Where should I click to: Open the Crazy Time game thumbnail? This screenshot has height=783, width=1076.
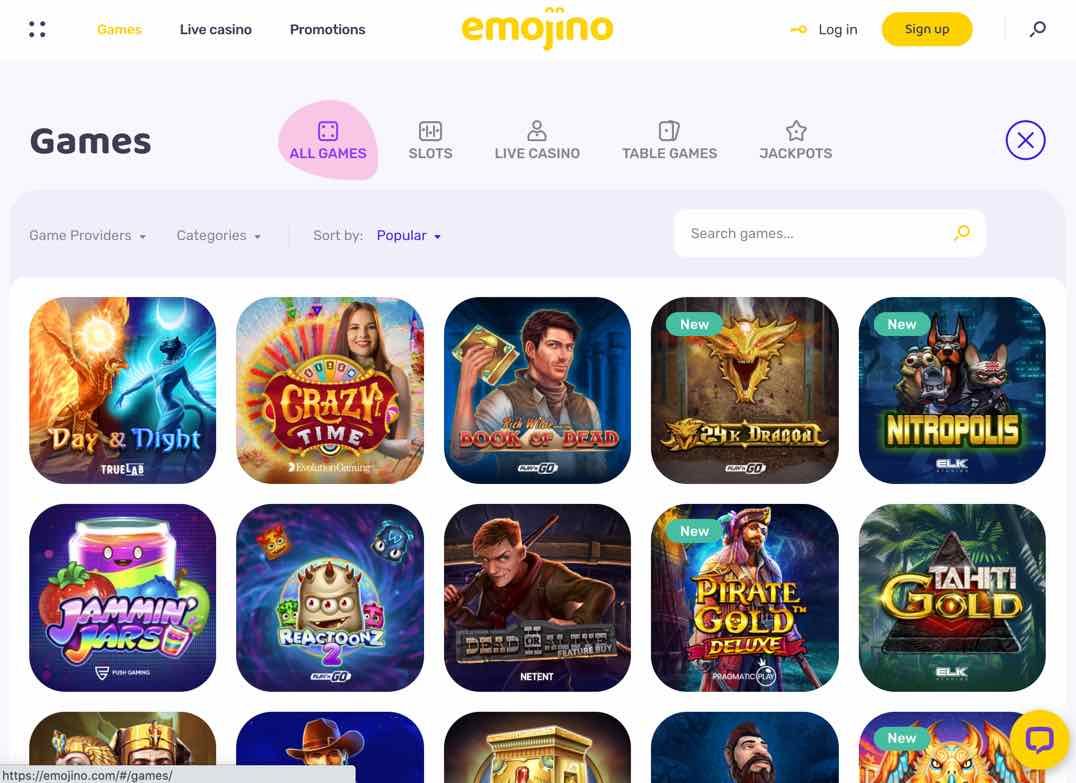[329, 390]
